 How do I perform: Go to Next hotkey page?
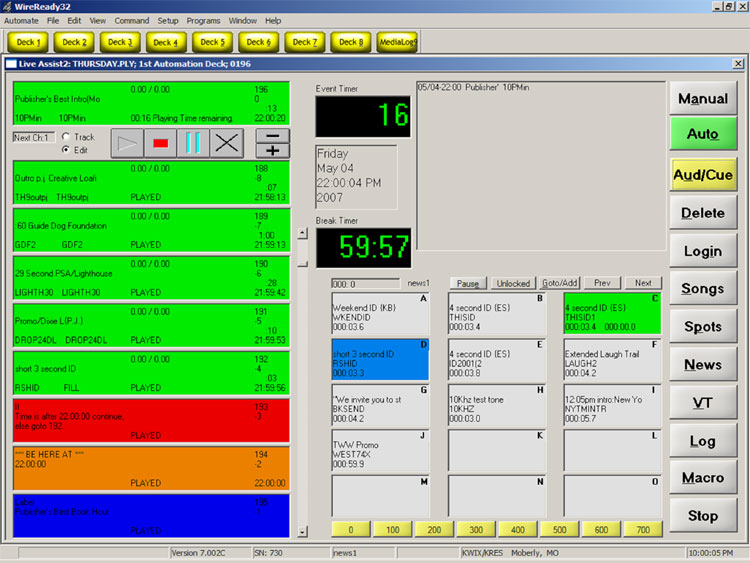643,283
